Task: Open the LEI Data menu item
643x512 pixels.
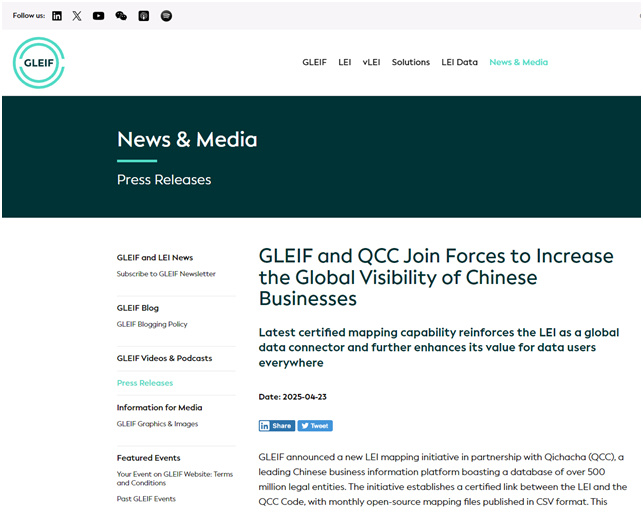Action: coord(459,62)
